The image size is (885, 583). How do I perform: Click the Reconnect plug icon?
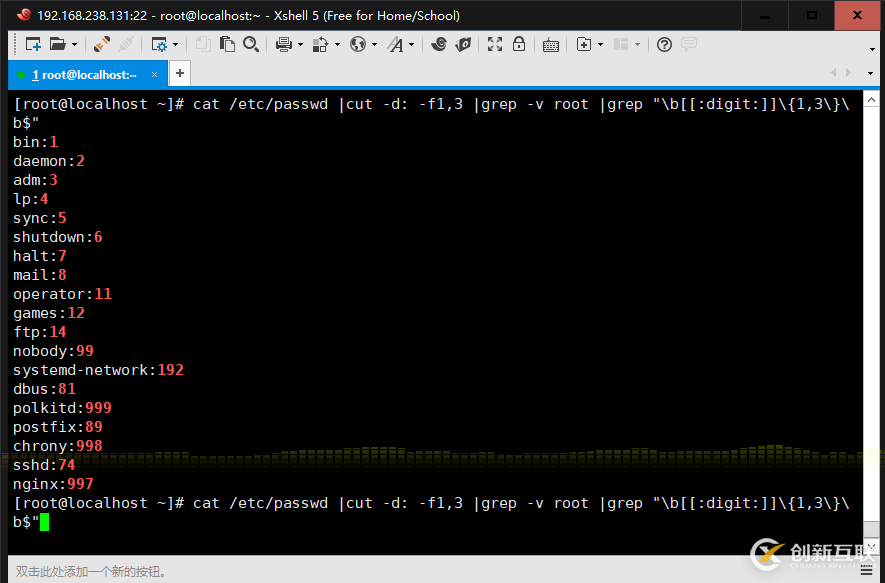coord(102,44)
